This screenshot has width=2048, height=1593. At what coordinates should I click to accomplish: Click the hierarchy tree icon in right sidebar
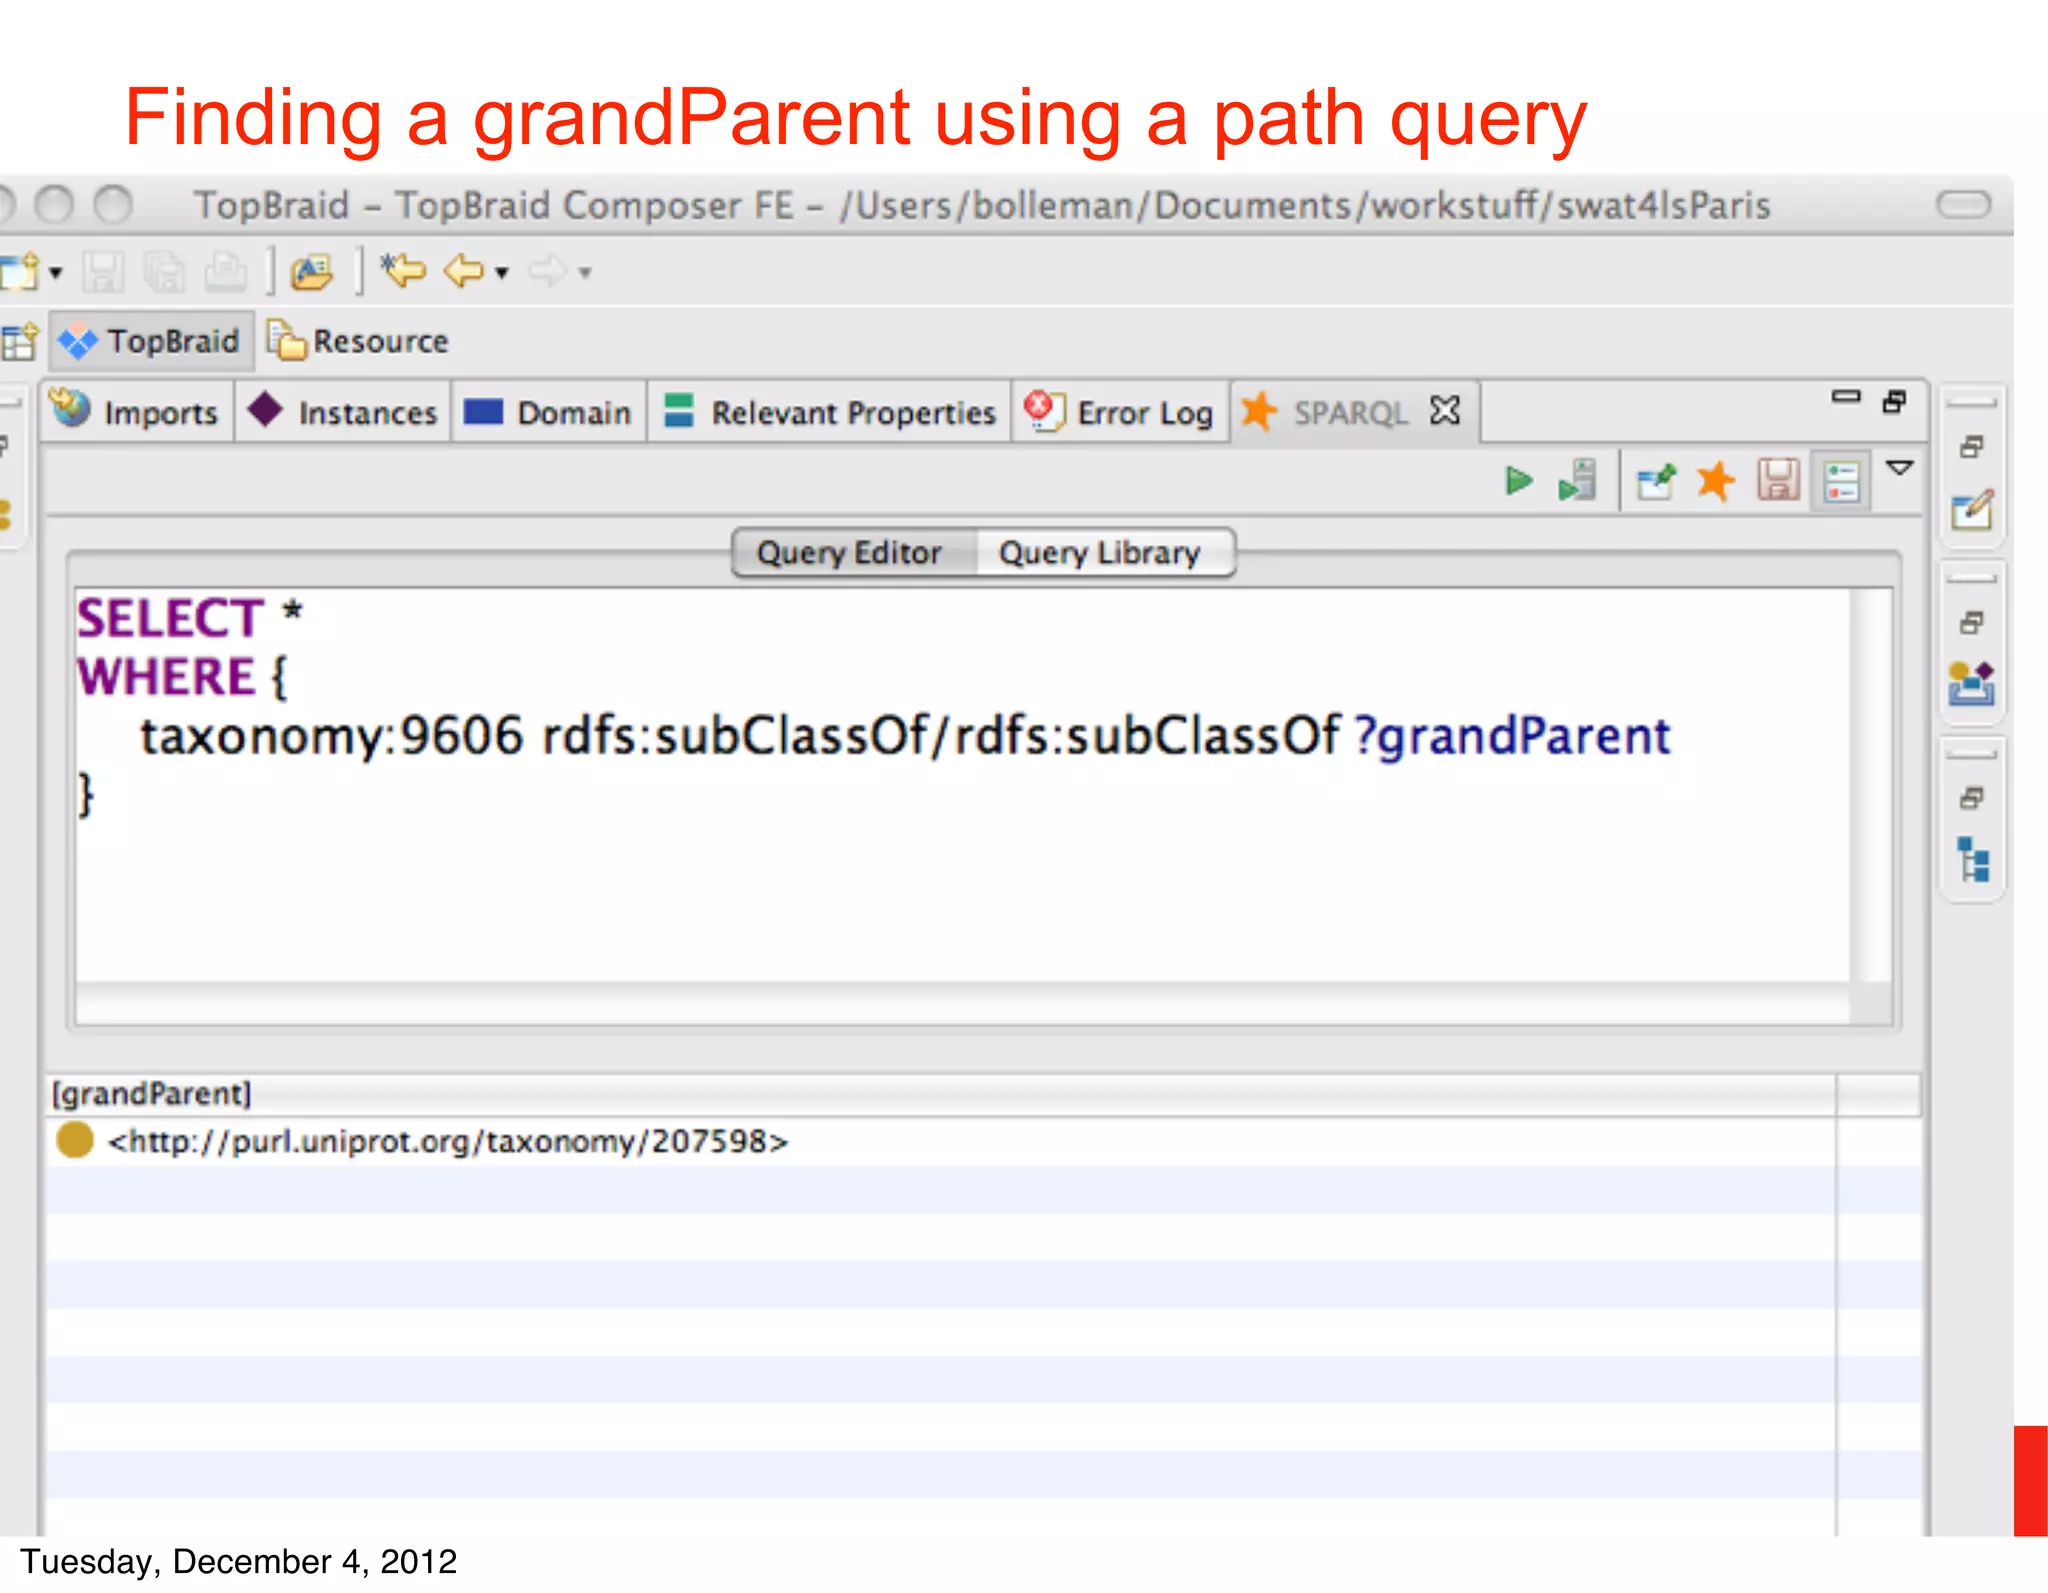[x=1974, y=860]
